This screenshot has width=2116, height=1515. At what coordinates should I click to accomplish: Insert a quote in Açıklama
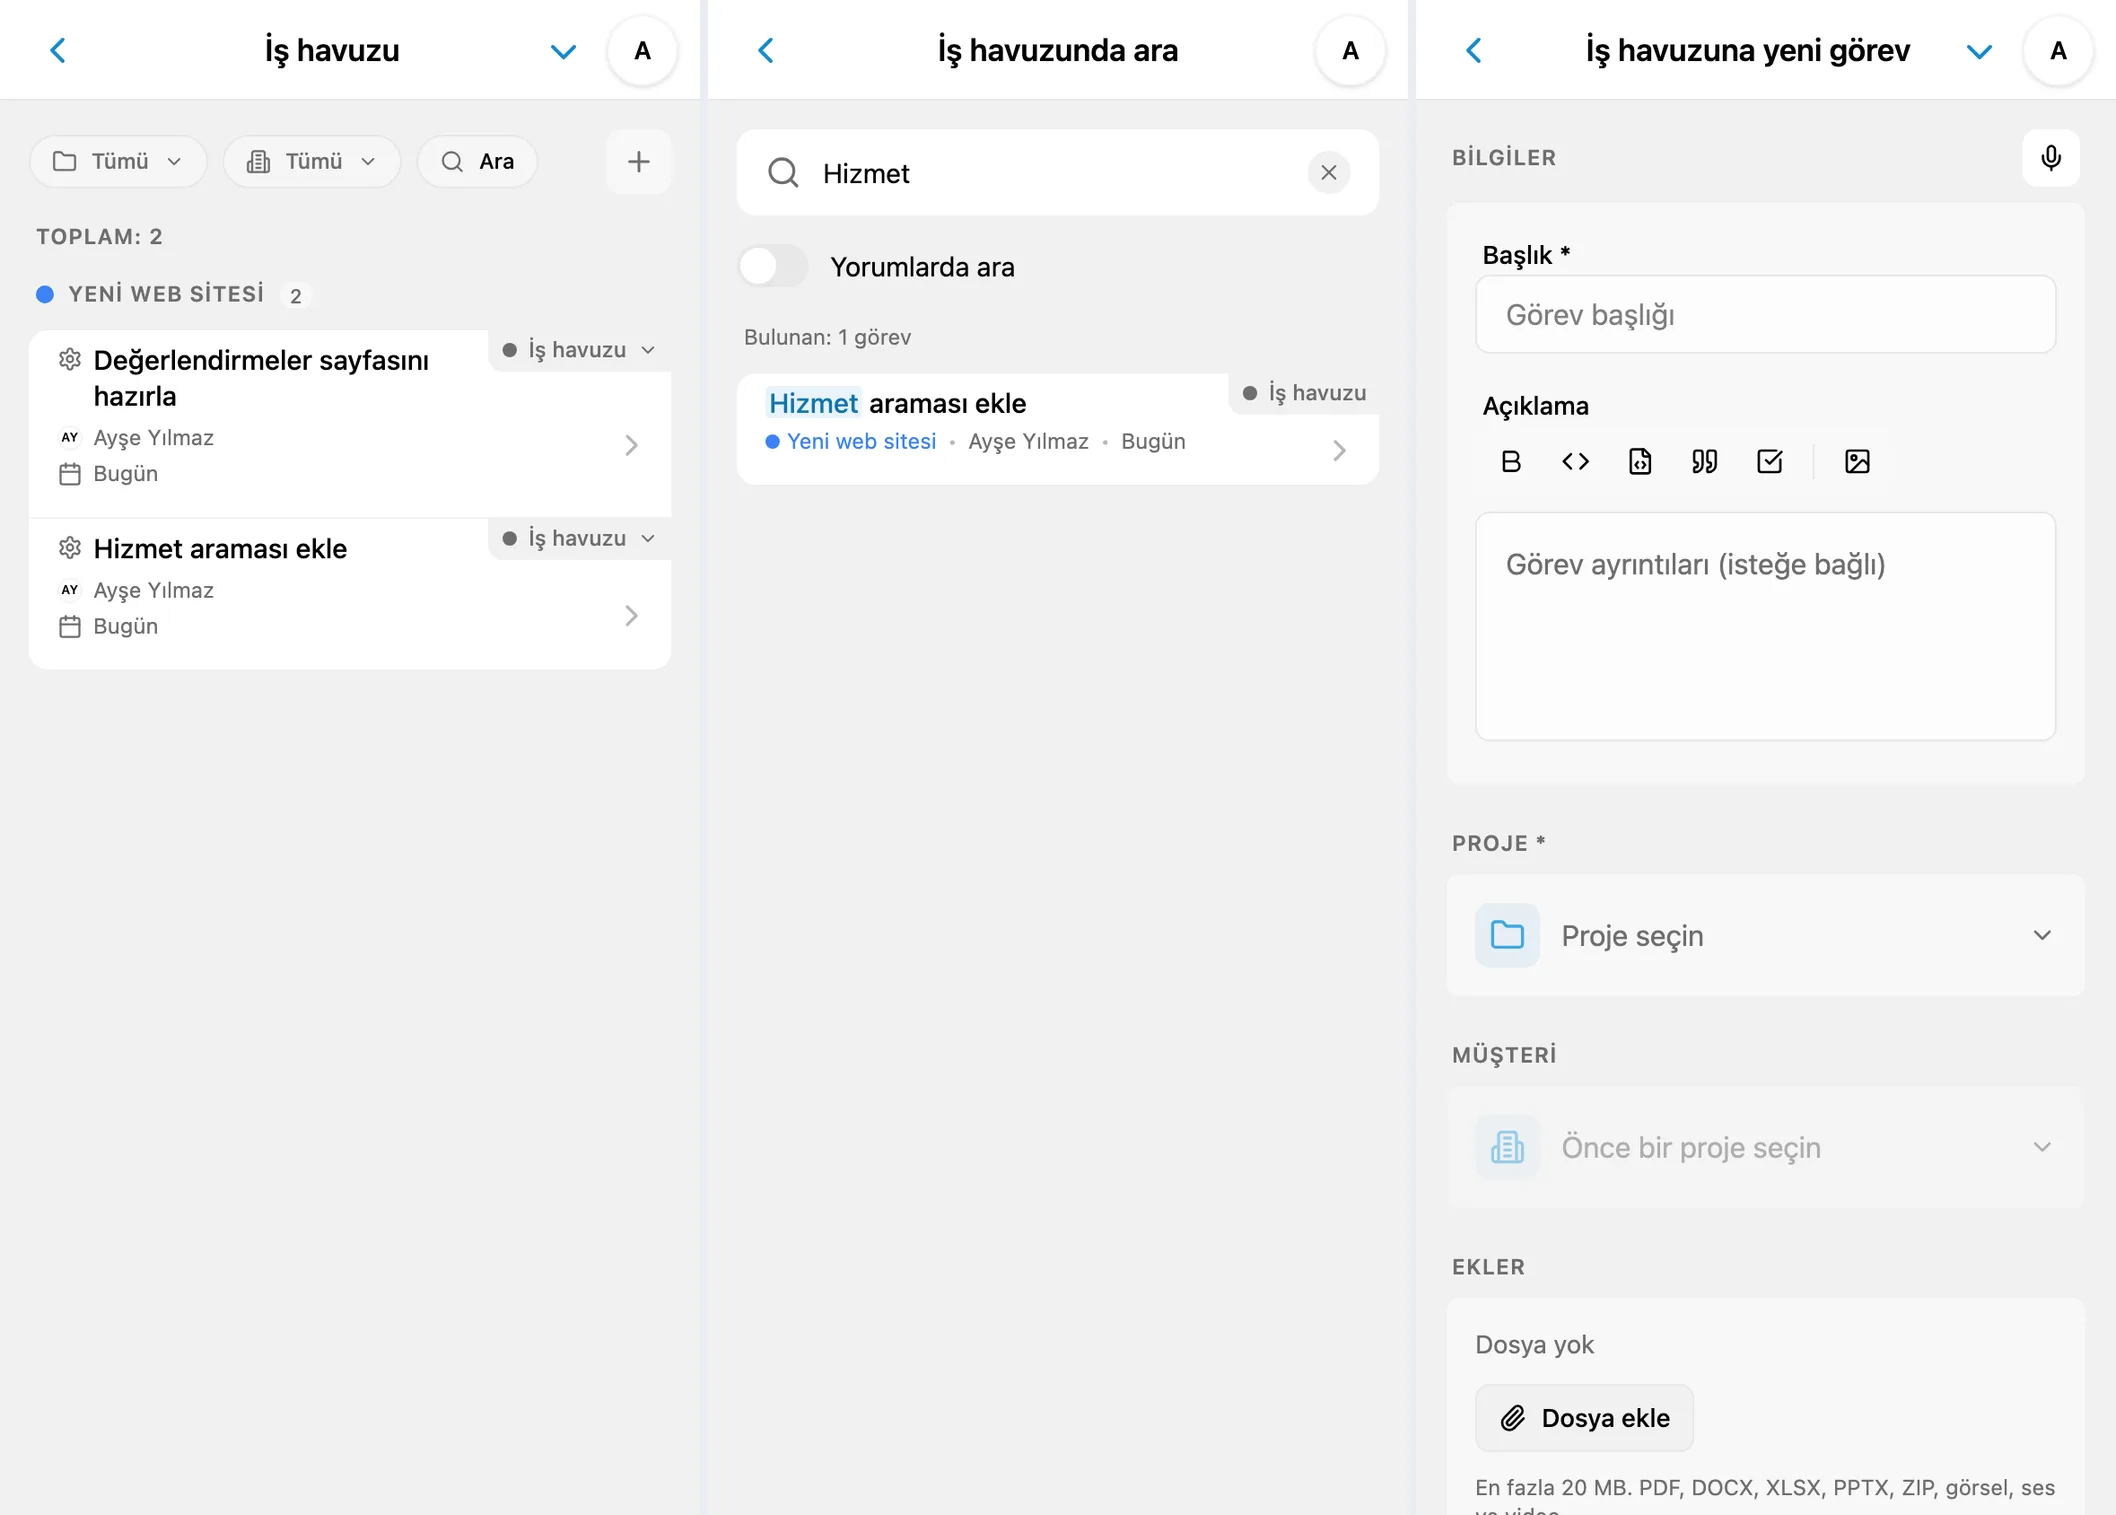click(x=1704, y=461)
